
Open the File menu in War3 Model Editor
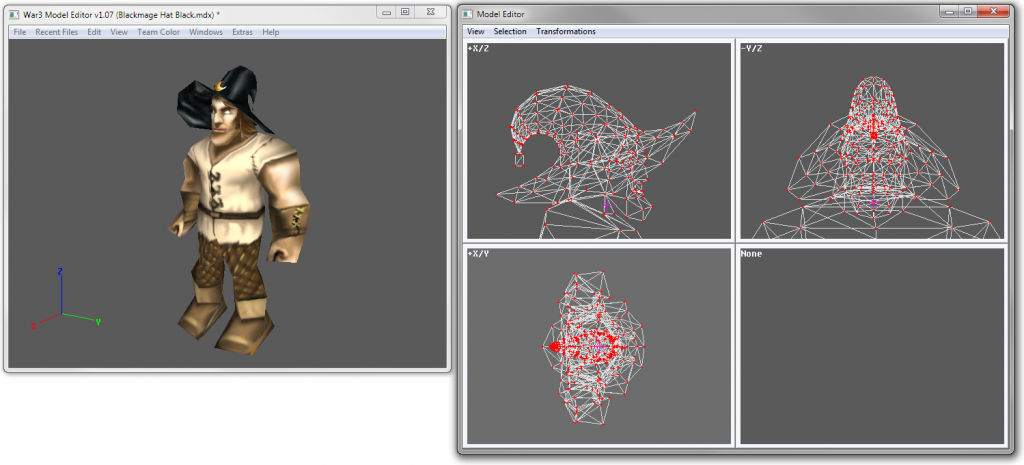pos(20,32)
